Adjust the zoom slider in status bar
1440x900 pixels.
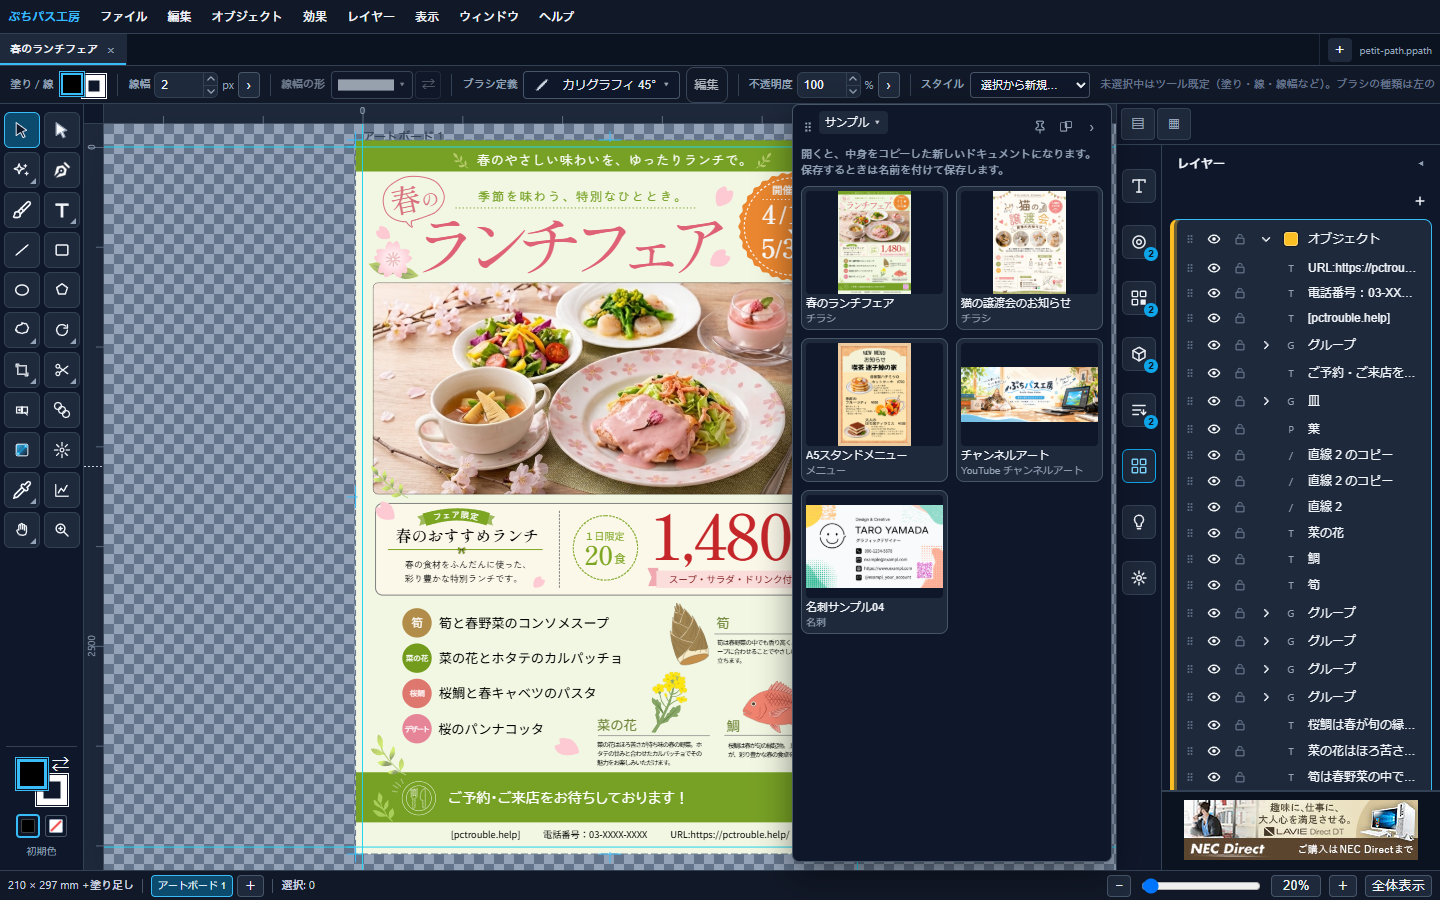coord(1201,885)
